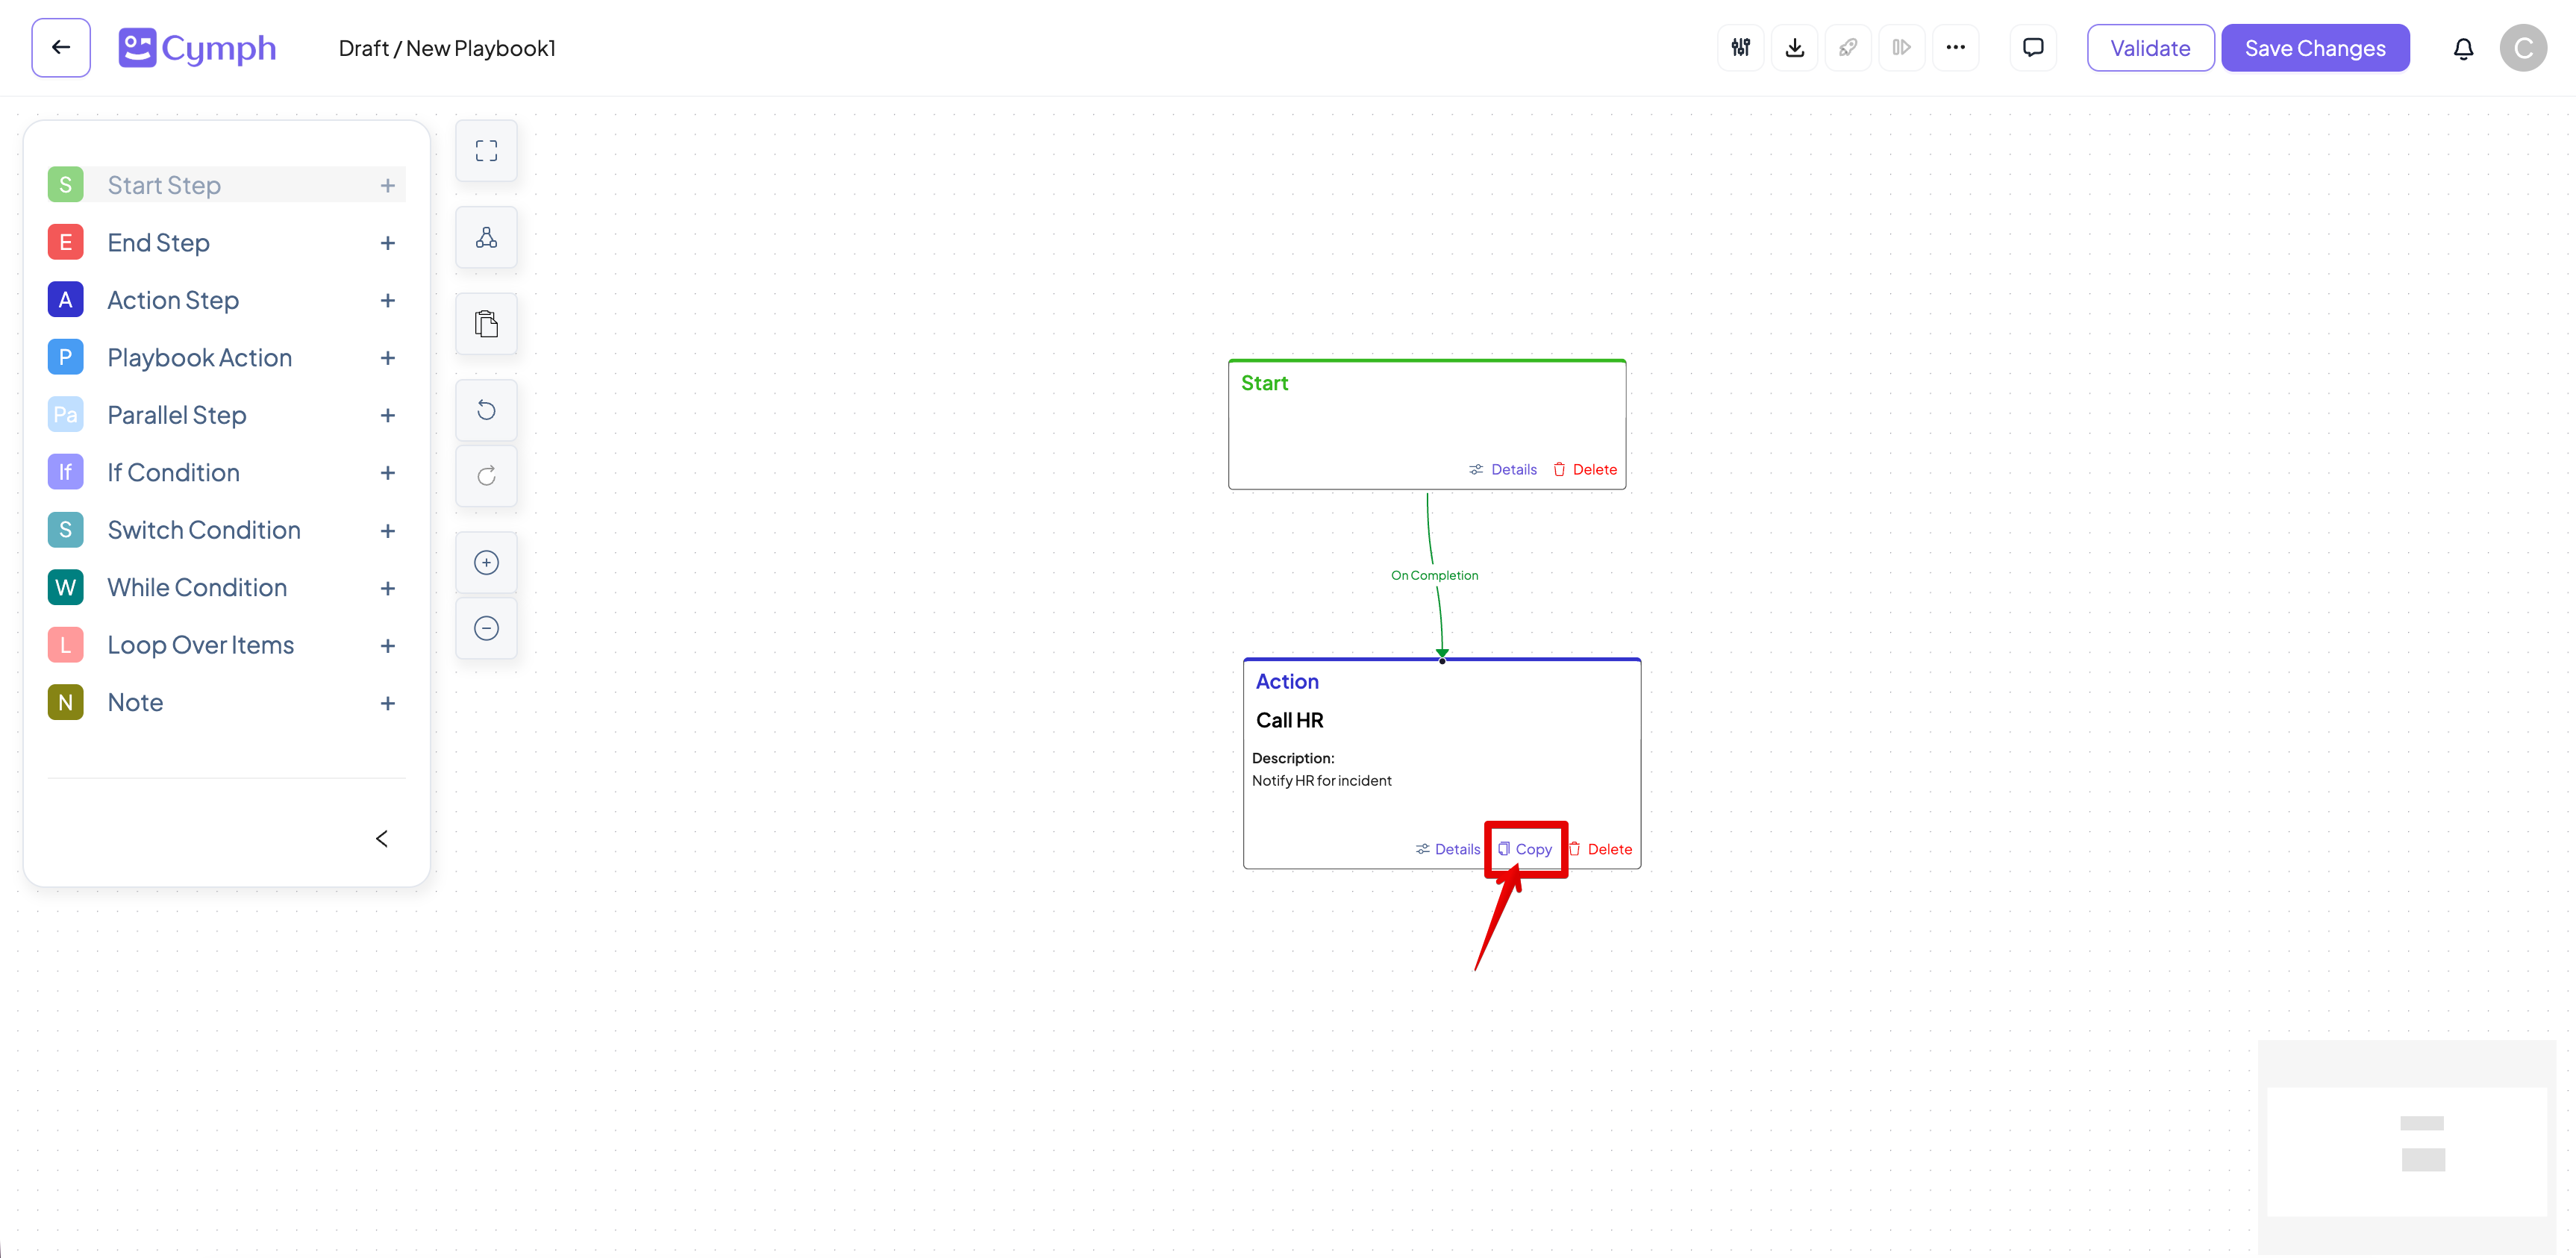Open the playbook run settings icon
The width and height of the screenshot is (2576, 1258).
pyautogui.click(x=1740, y=47)
